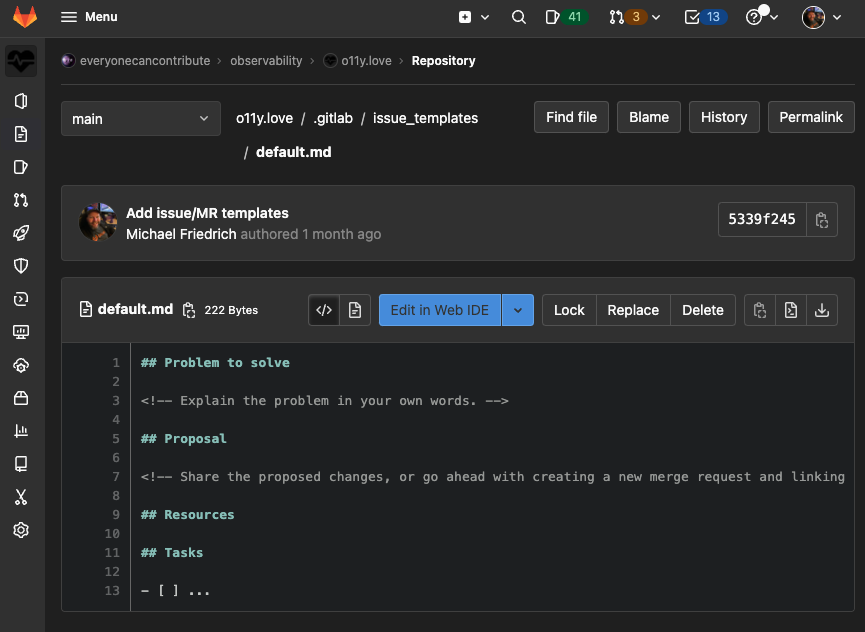This screenshot has width=865, height=632.
Task: Expand the help menu chevron
Action: [774, 17]
